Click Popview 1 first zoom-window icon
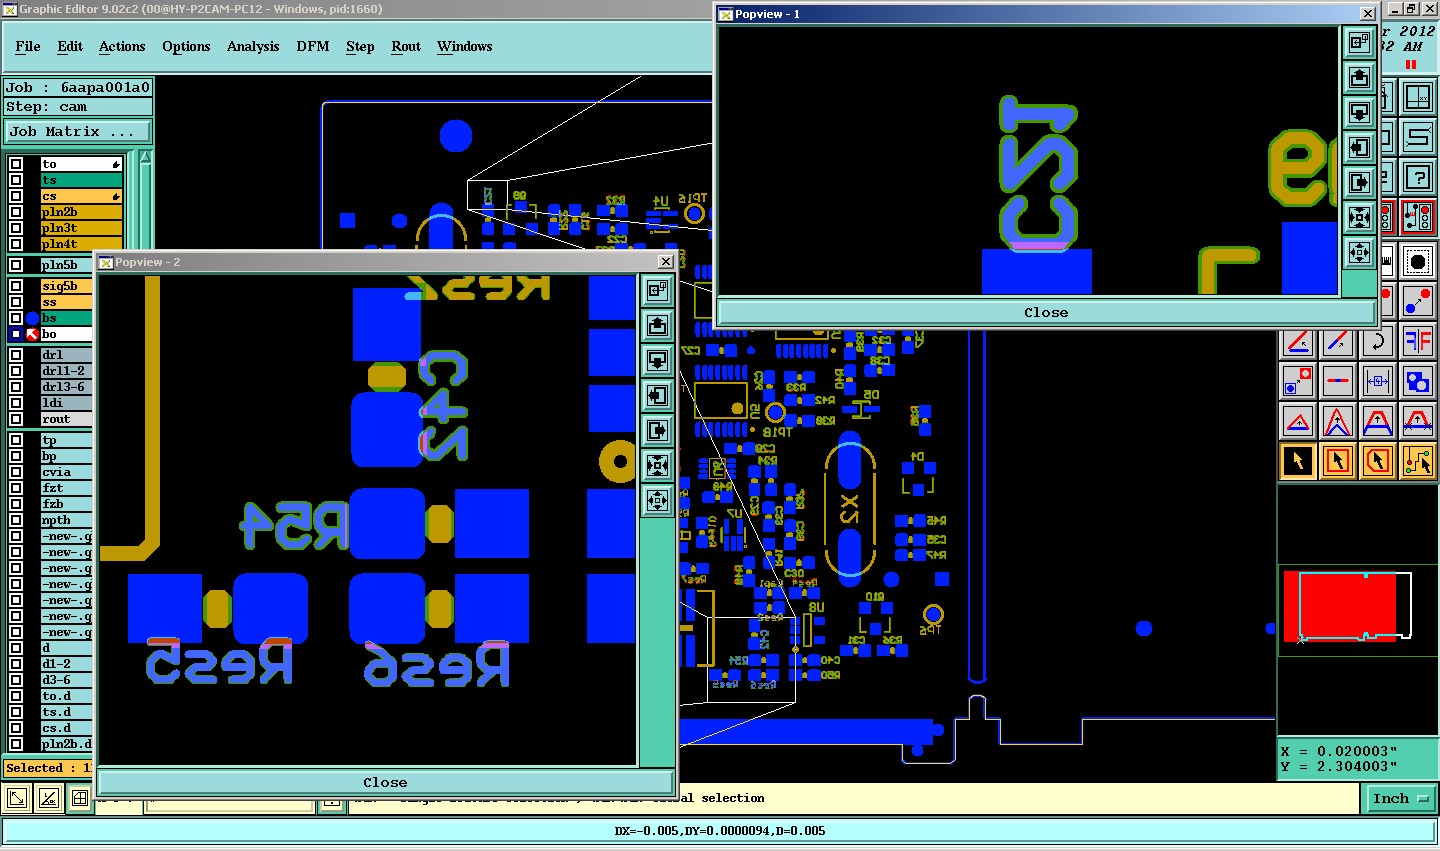1440x851 pixels. coord(1359,42)
